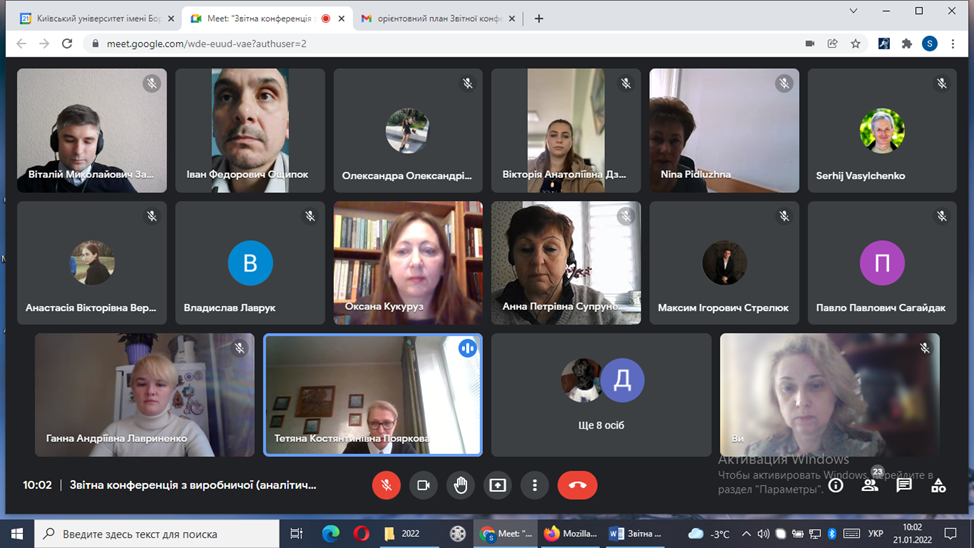The image size is (974, 548).
Task: Show the participants list panel
Action: tap(870, 485)
